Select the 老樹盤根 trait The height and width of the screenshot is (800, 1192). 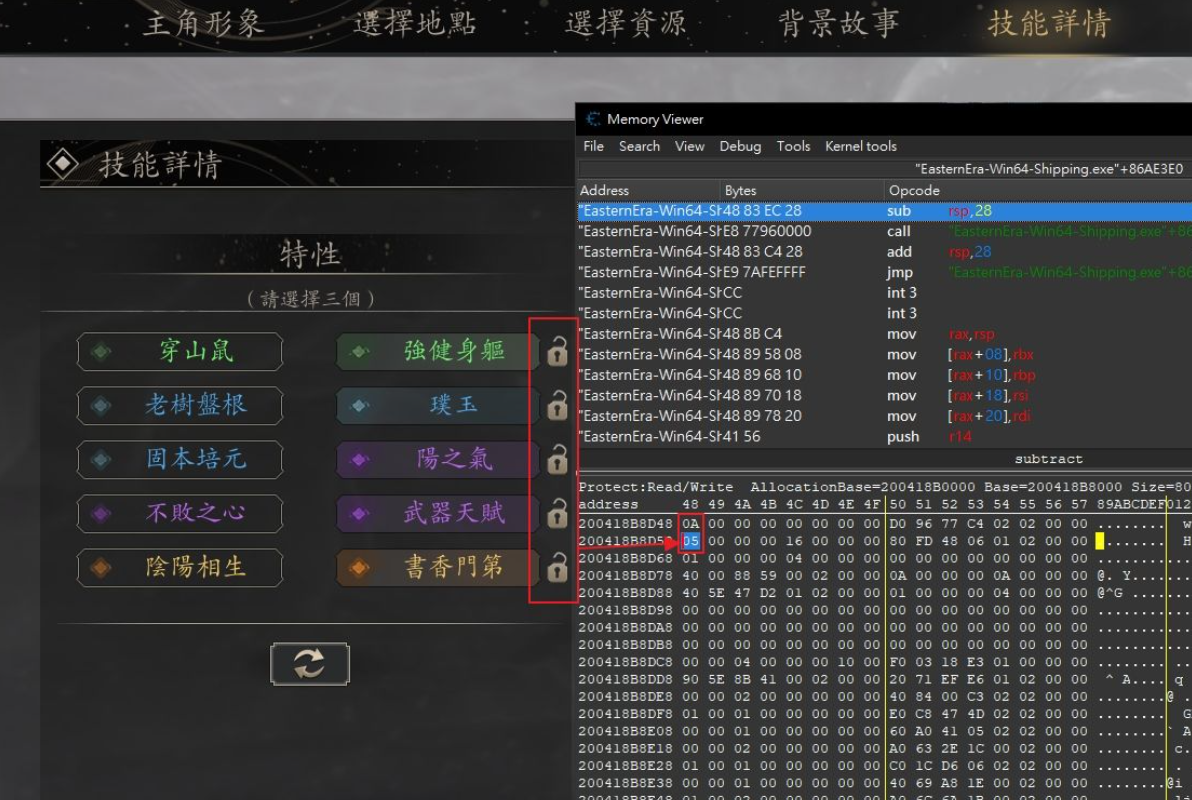pyautogui.click(x=180, y=405)
